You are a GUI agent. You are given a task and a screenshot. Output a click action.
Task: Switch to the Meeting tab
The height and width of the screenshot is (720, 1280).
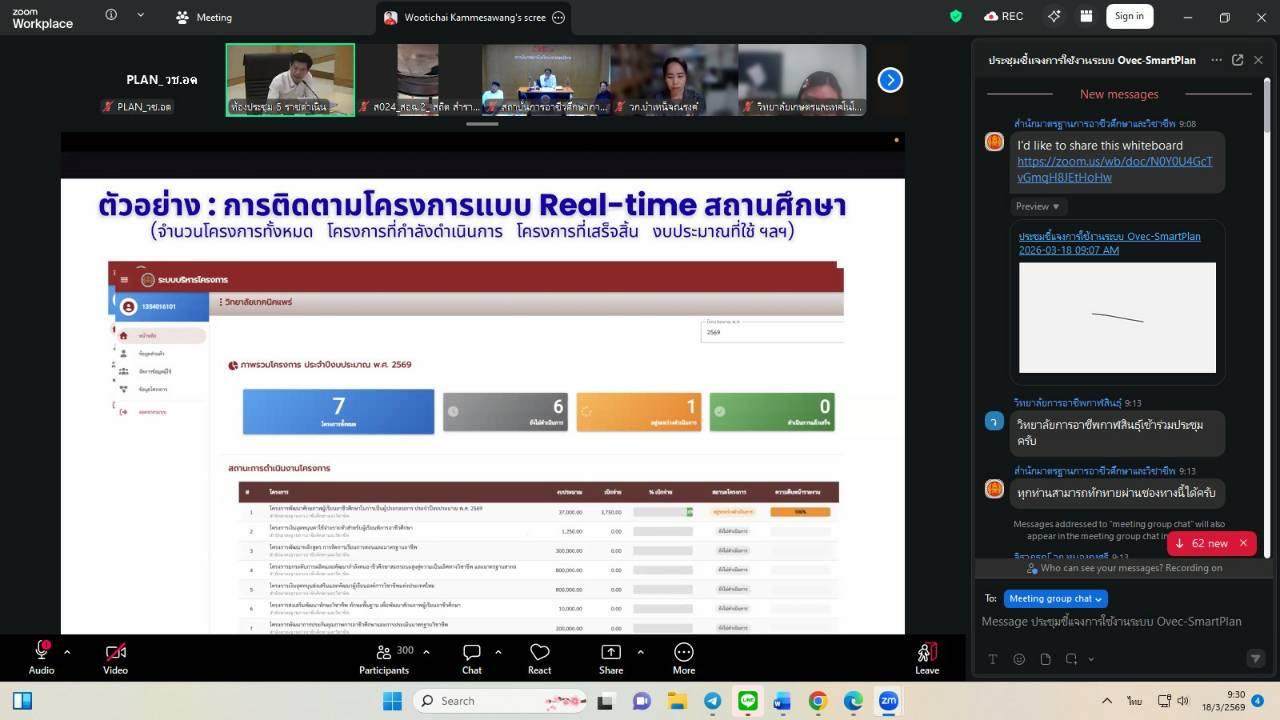[203, 17]
